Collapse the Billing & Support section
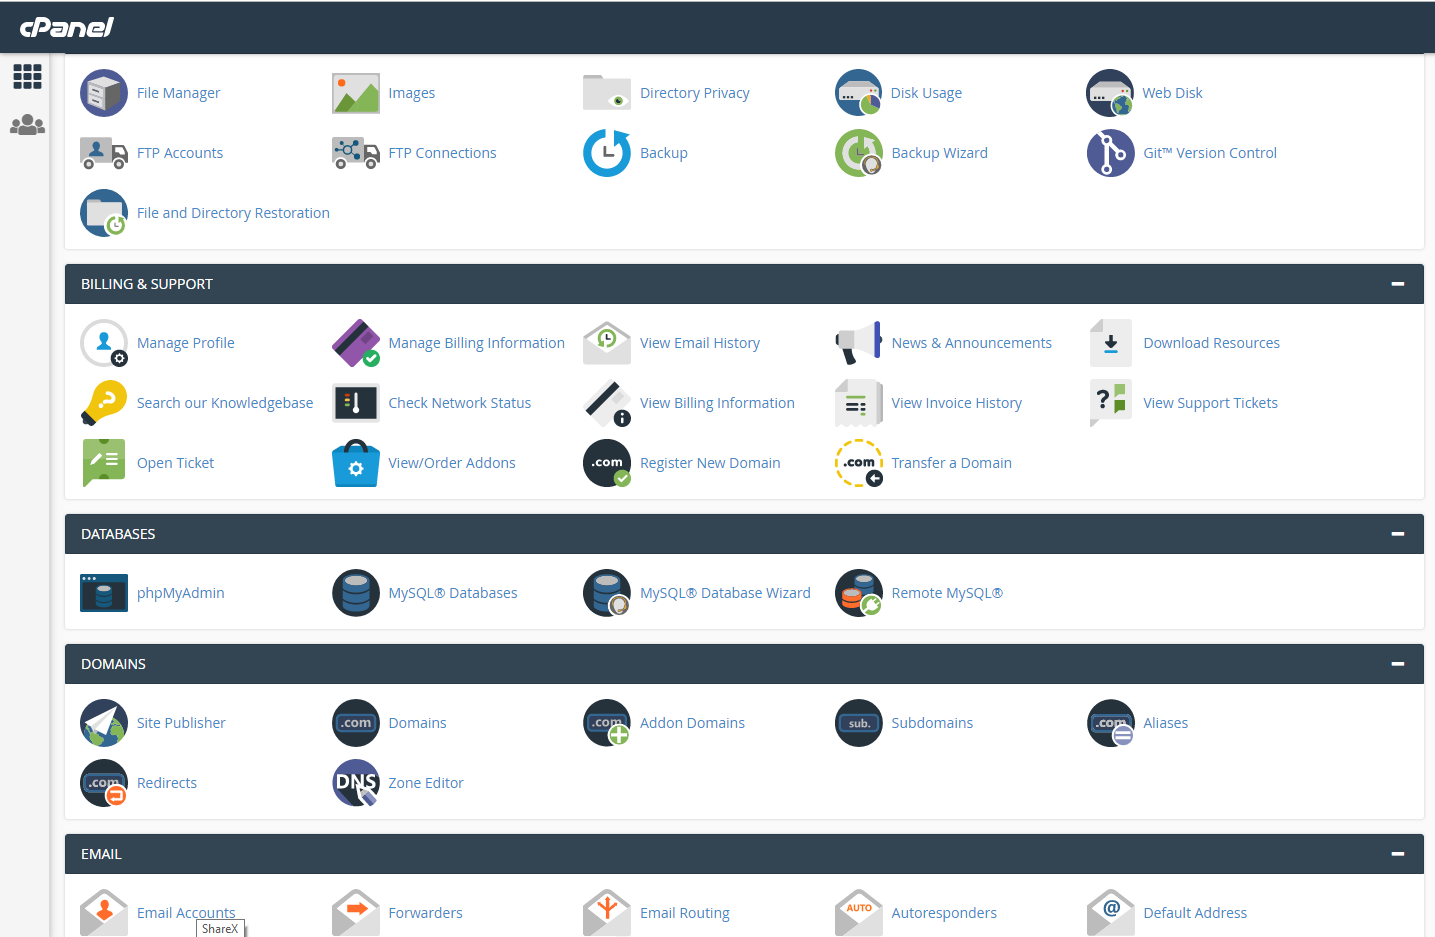Screen dimensions: 1435x937 pos(1397,284)
